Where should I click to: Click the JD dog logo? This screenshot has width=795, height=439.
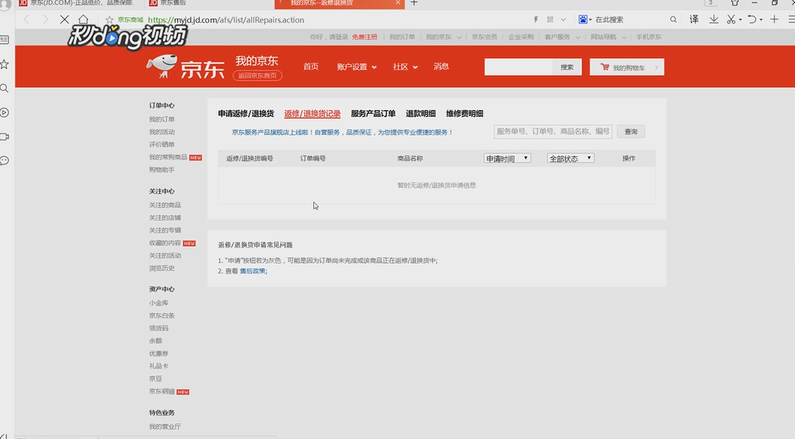(x=162, y=66)
